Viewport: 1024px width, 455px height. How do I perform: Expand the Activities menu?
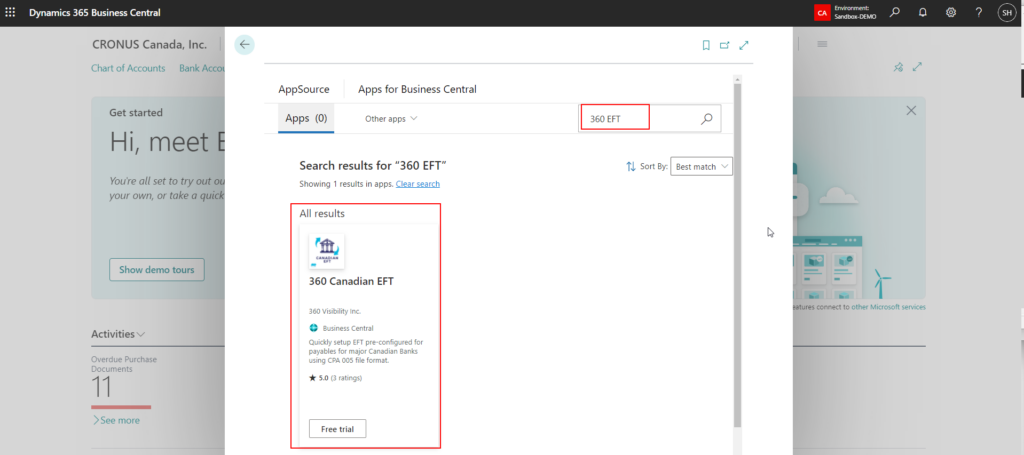118,334
